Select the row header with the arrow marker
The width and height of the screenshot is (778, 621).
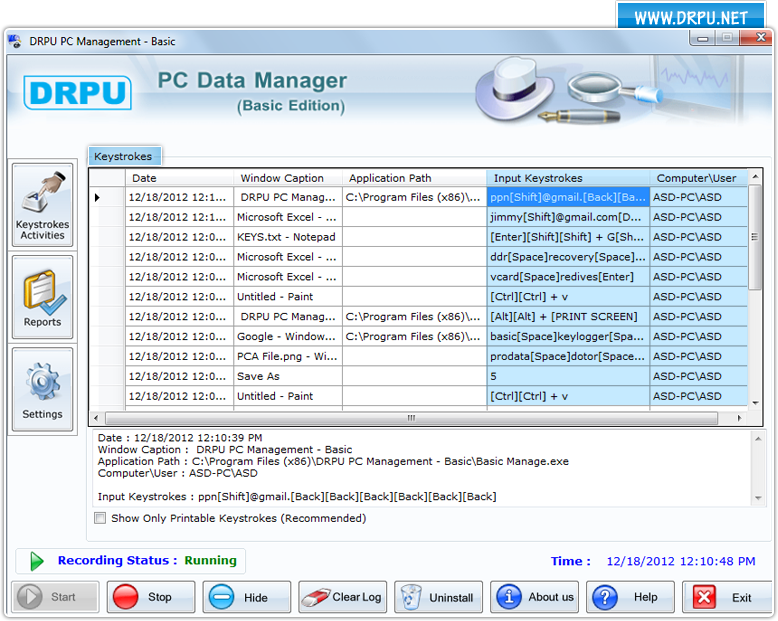pyautogui.click(x=107, y=197)
